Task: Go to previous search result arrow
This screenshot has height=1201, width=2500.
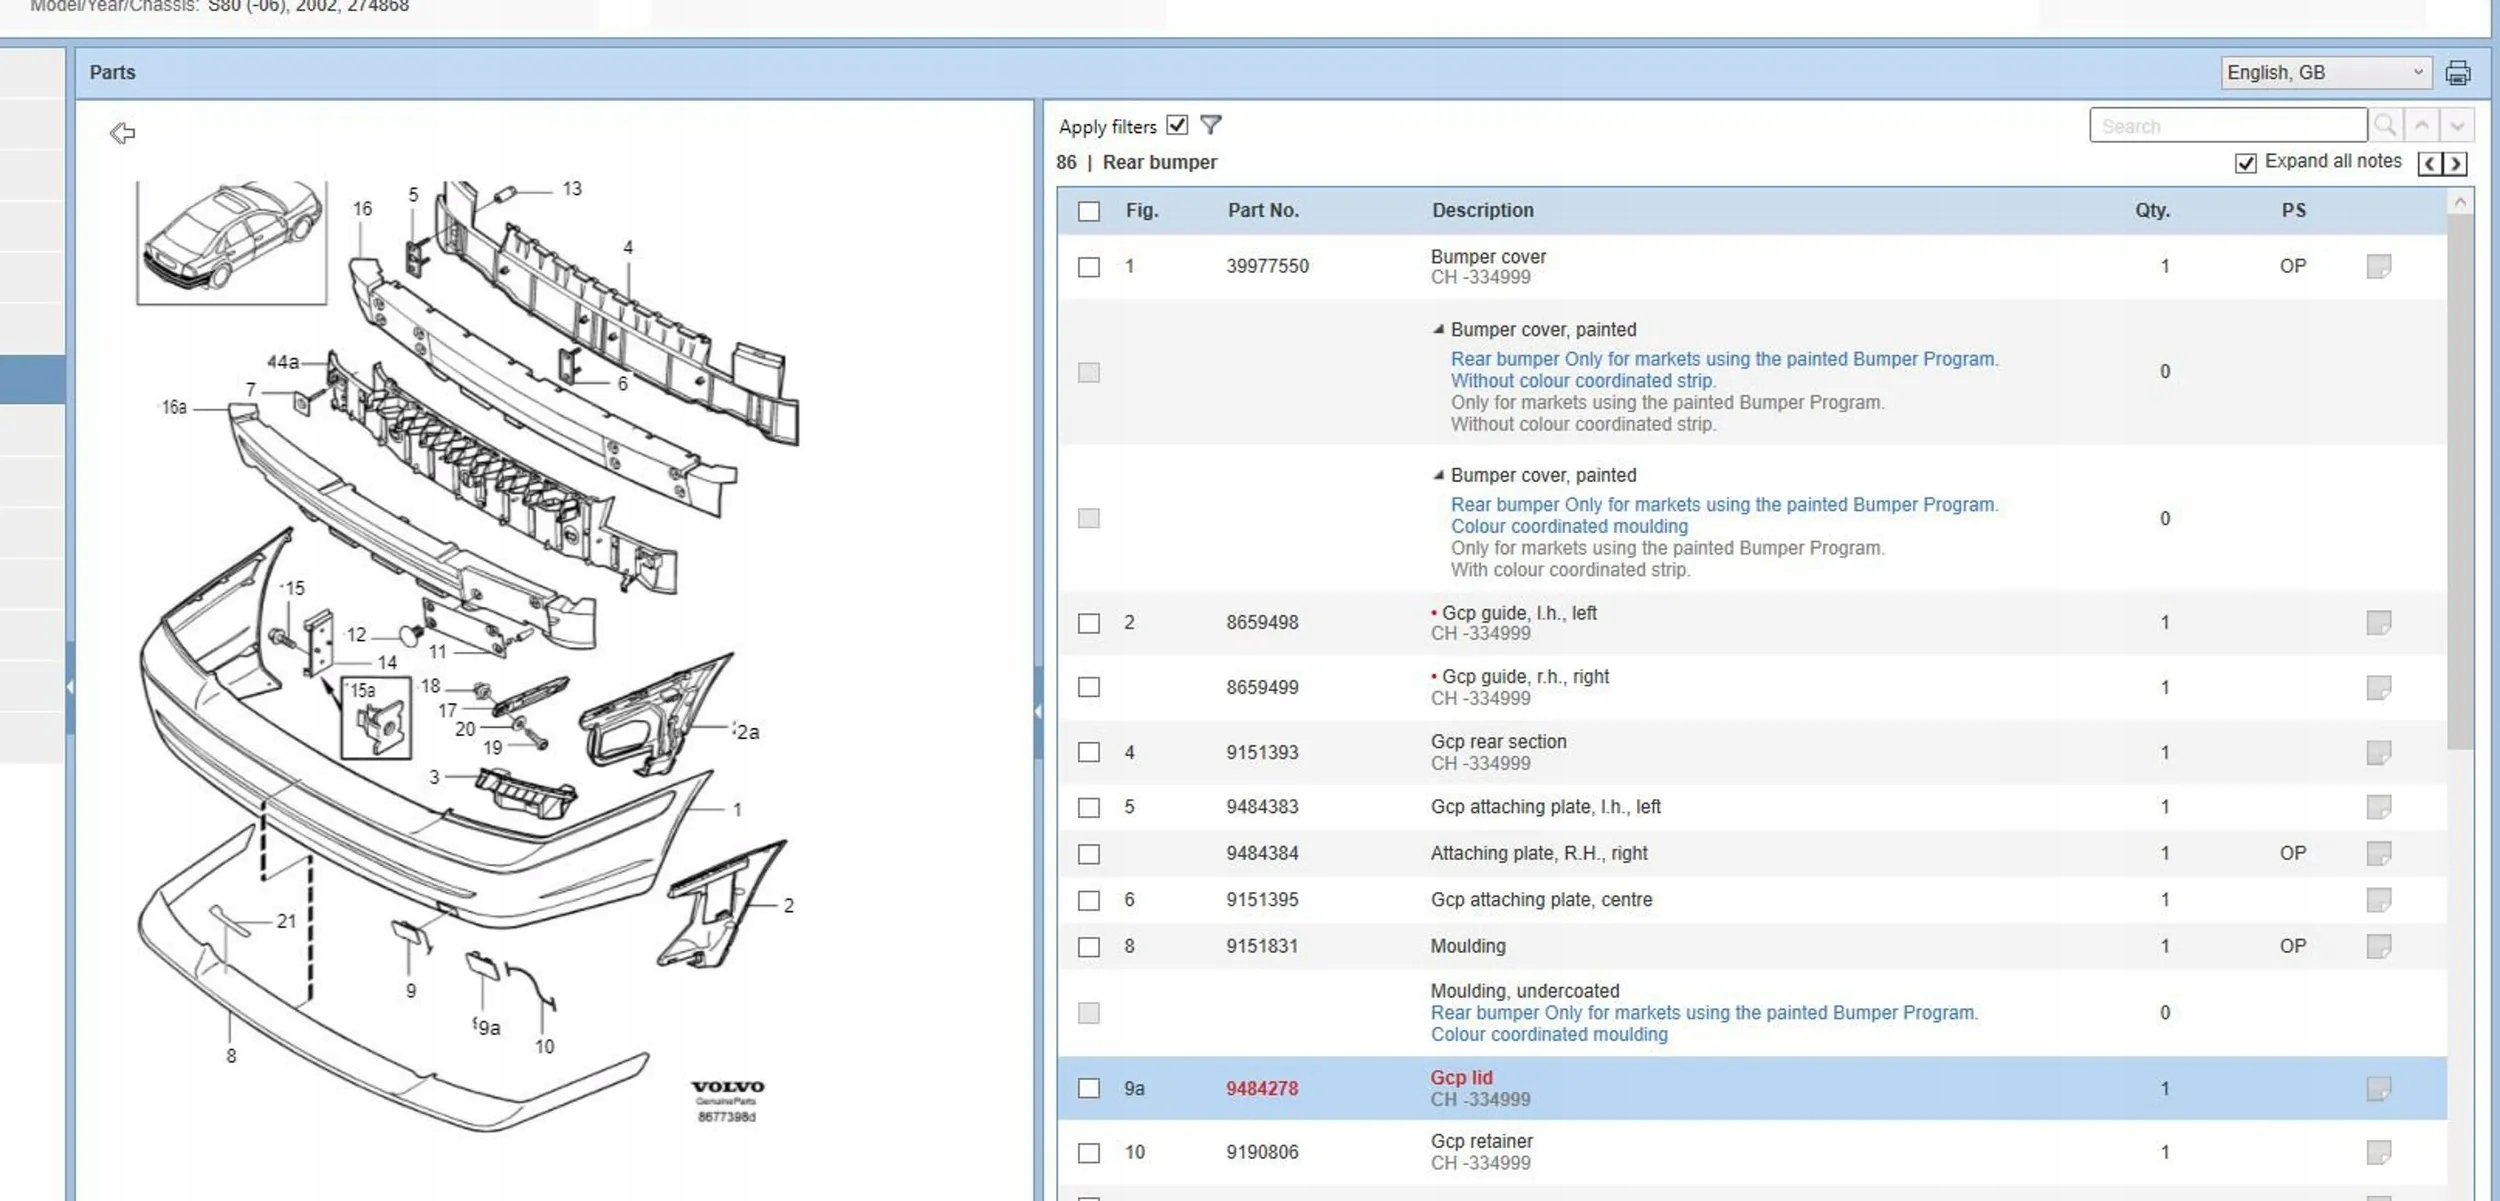Action: [x=2422, y=125]
